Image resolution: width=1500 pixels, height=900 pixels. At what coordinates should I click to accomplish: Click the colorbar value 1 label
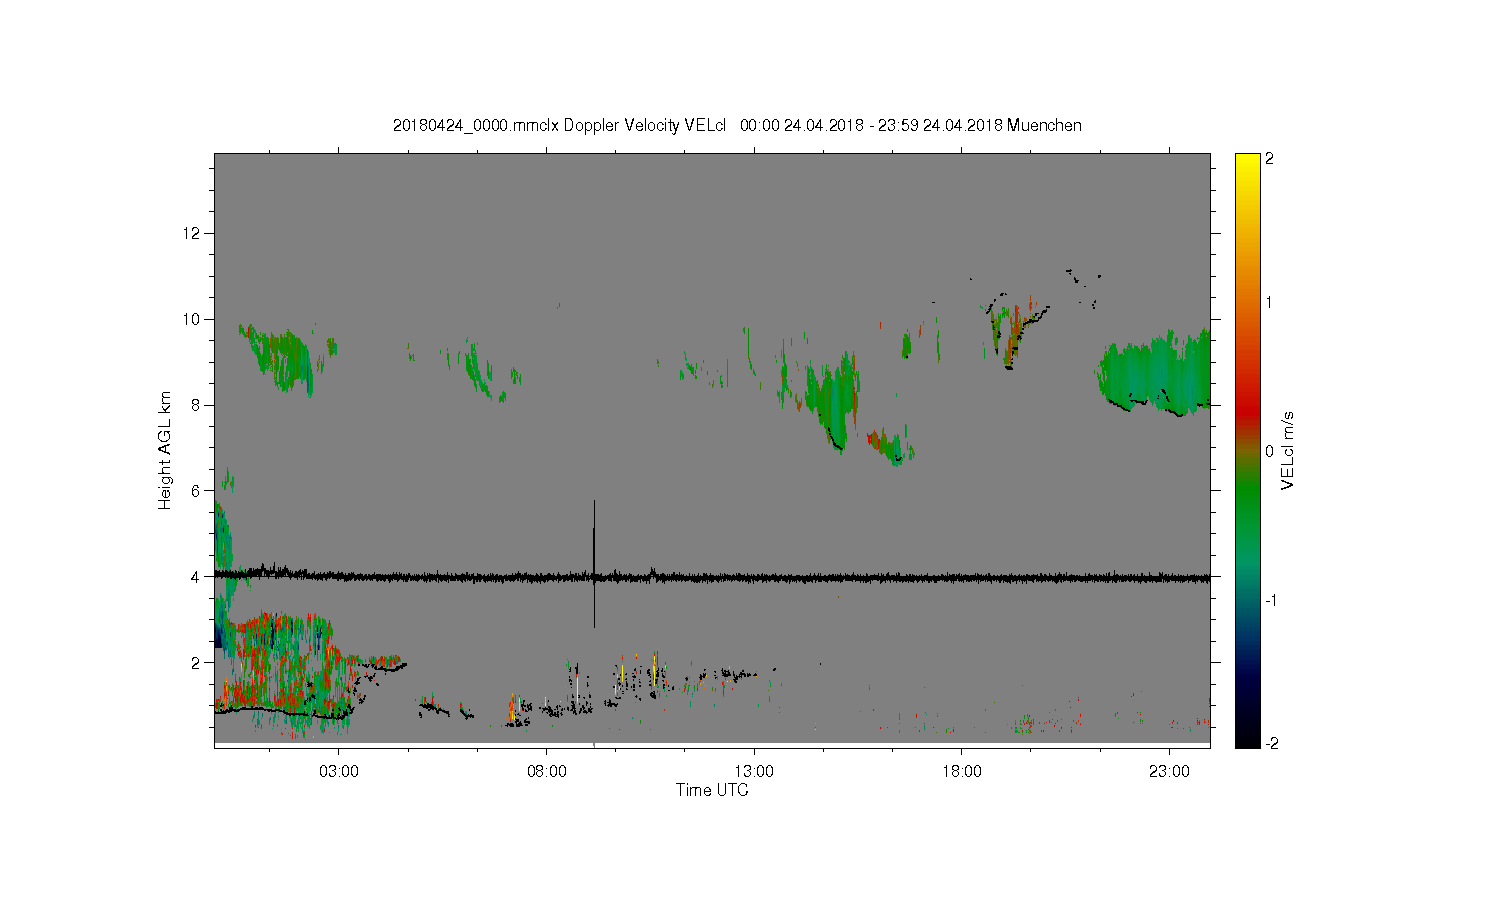tap(1270, 302)
